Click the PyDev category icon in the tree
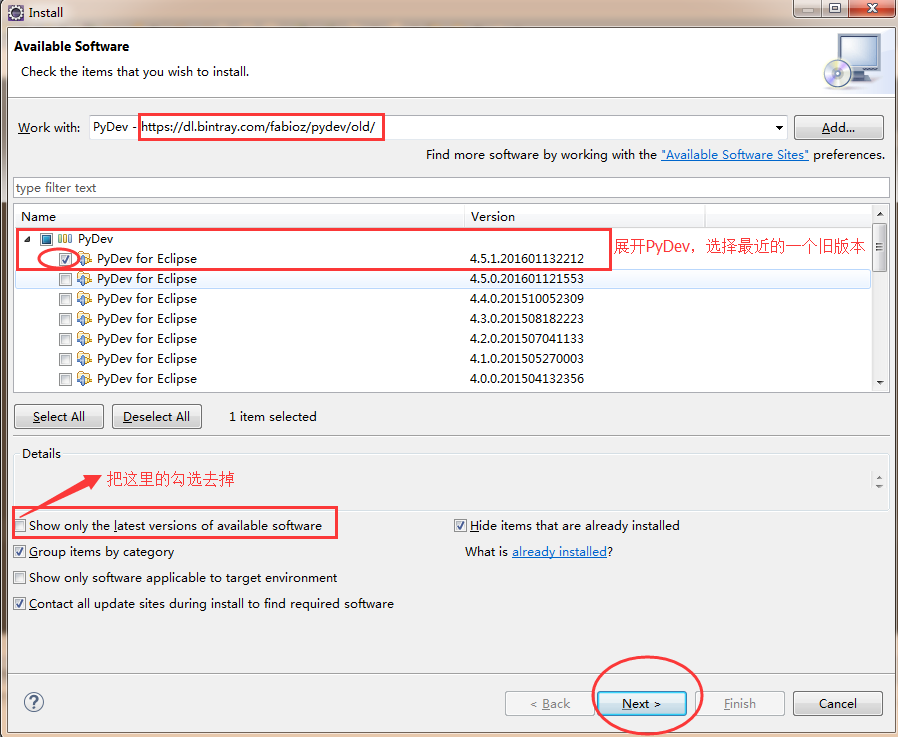Screen dimensions: 898x737 click(x=65, y=239)
